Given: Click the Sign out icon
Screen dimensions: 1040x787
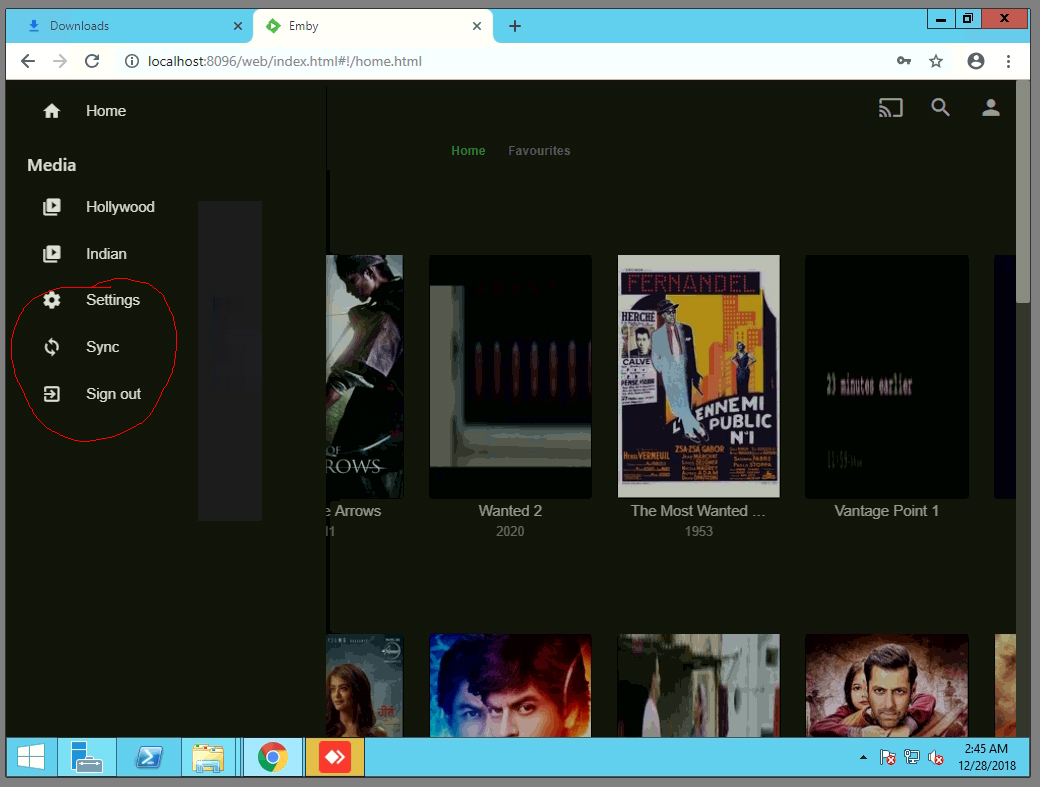Looking at the screenshot, I should [52, 394].
